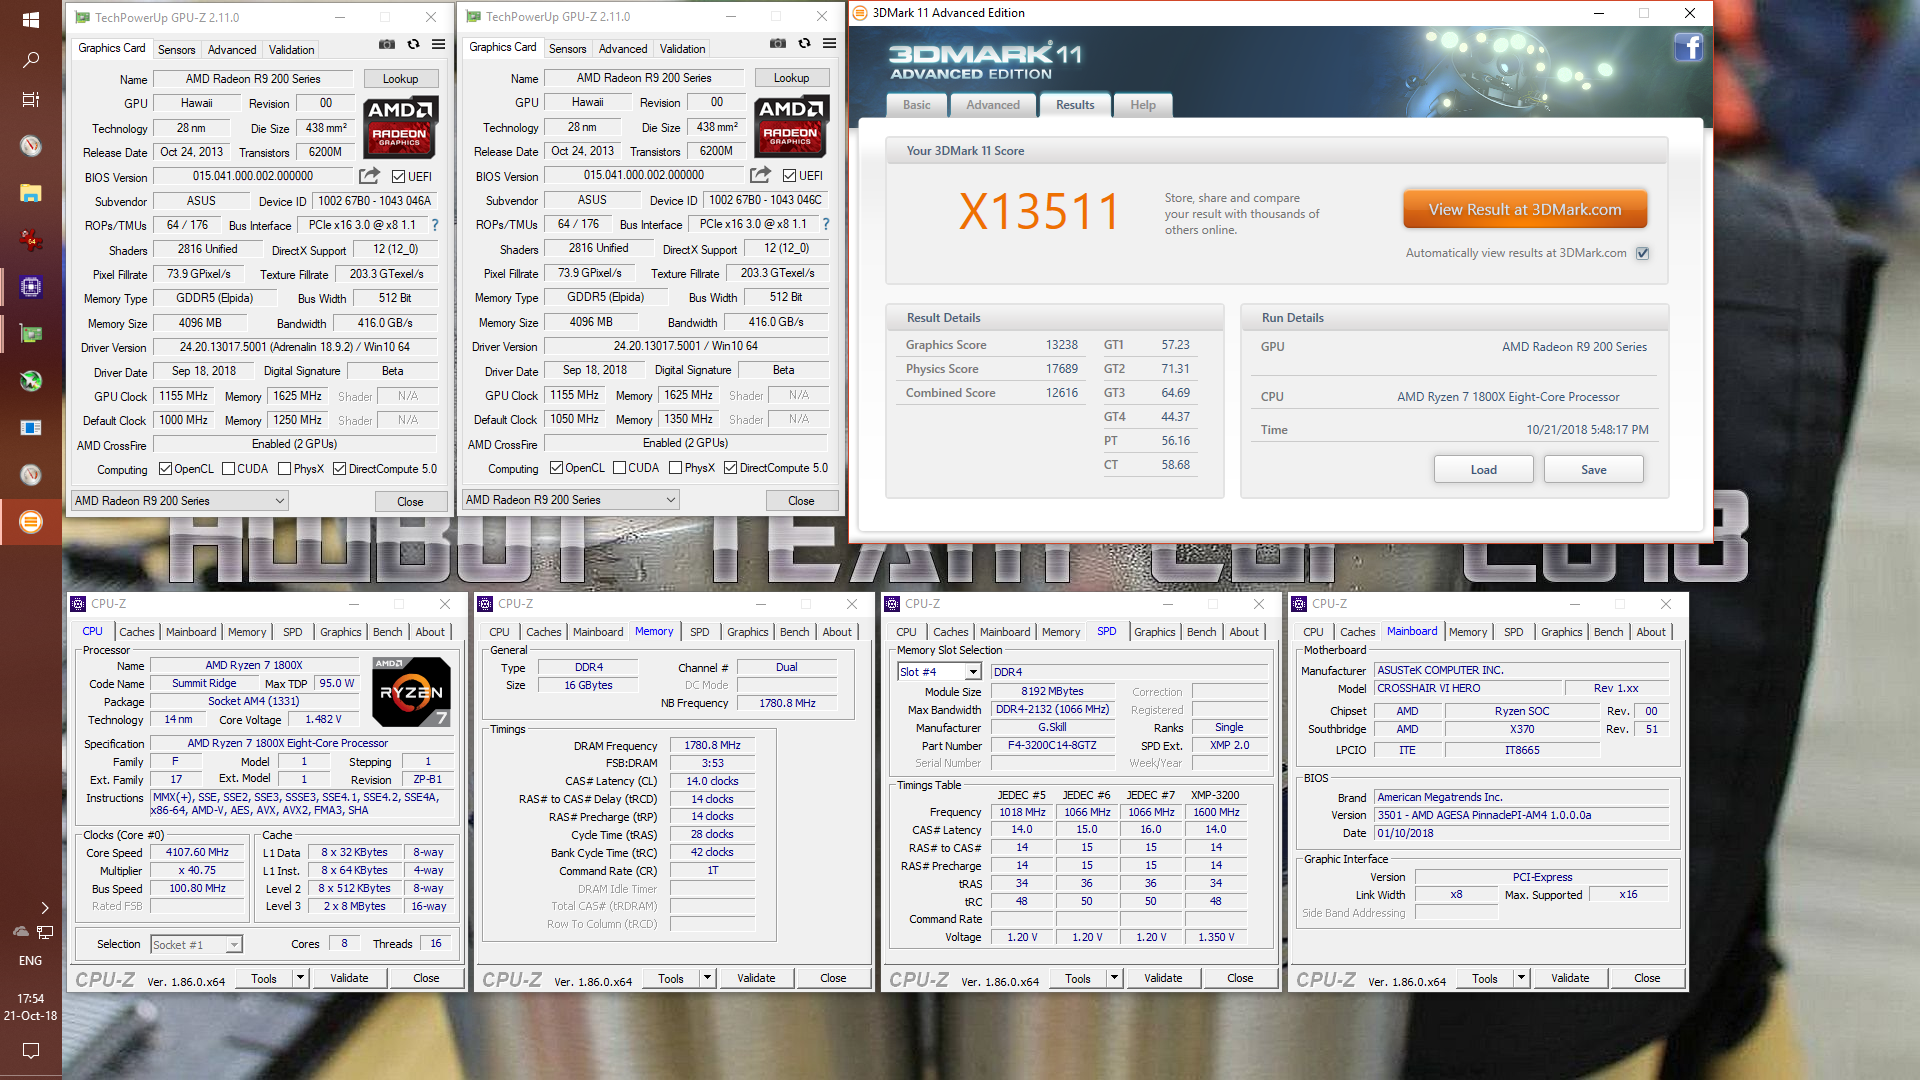The height and width of the screenshot is (1080, 1920).
Task: Click Lookup button in right GPU-Z
Action: [791, 78]
